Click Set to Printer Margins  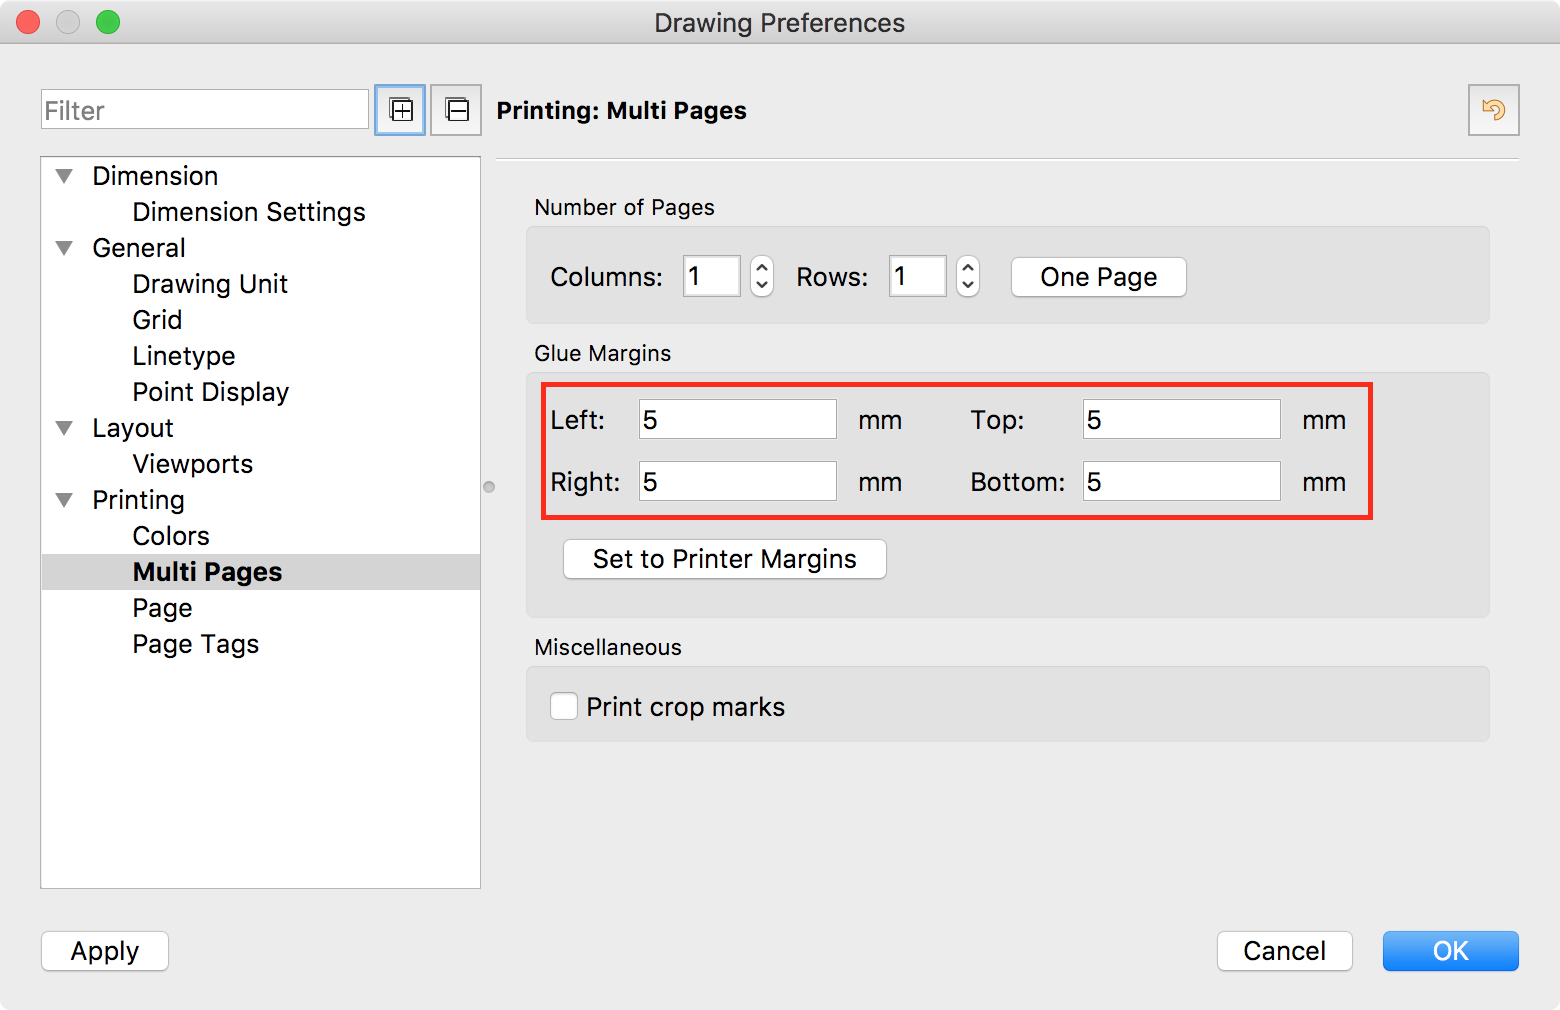724,559
